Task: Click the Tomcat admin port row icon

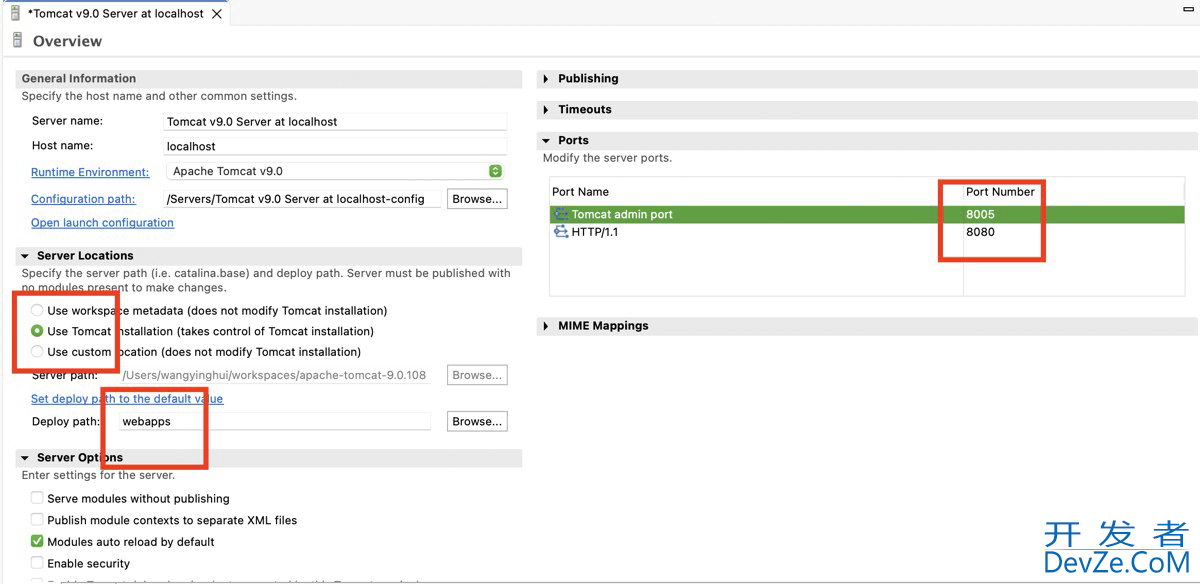Action: pyautogui.click(x=561, y=214)
